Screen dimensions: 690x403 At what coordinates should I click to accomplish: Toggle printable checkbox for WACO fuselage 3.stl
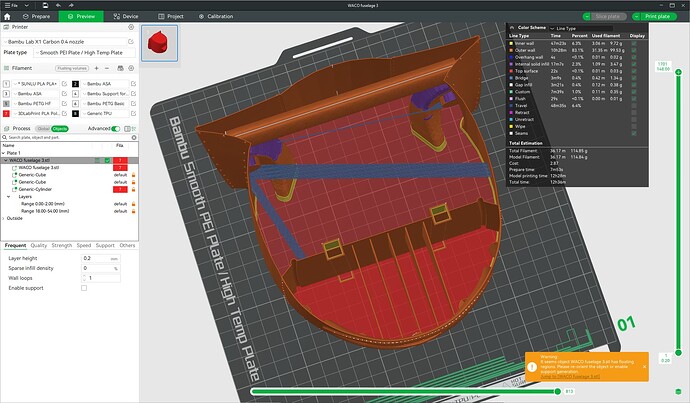[x=107, y=161]
